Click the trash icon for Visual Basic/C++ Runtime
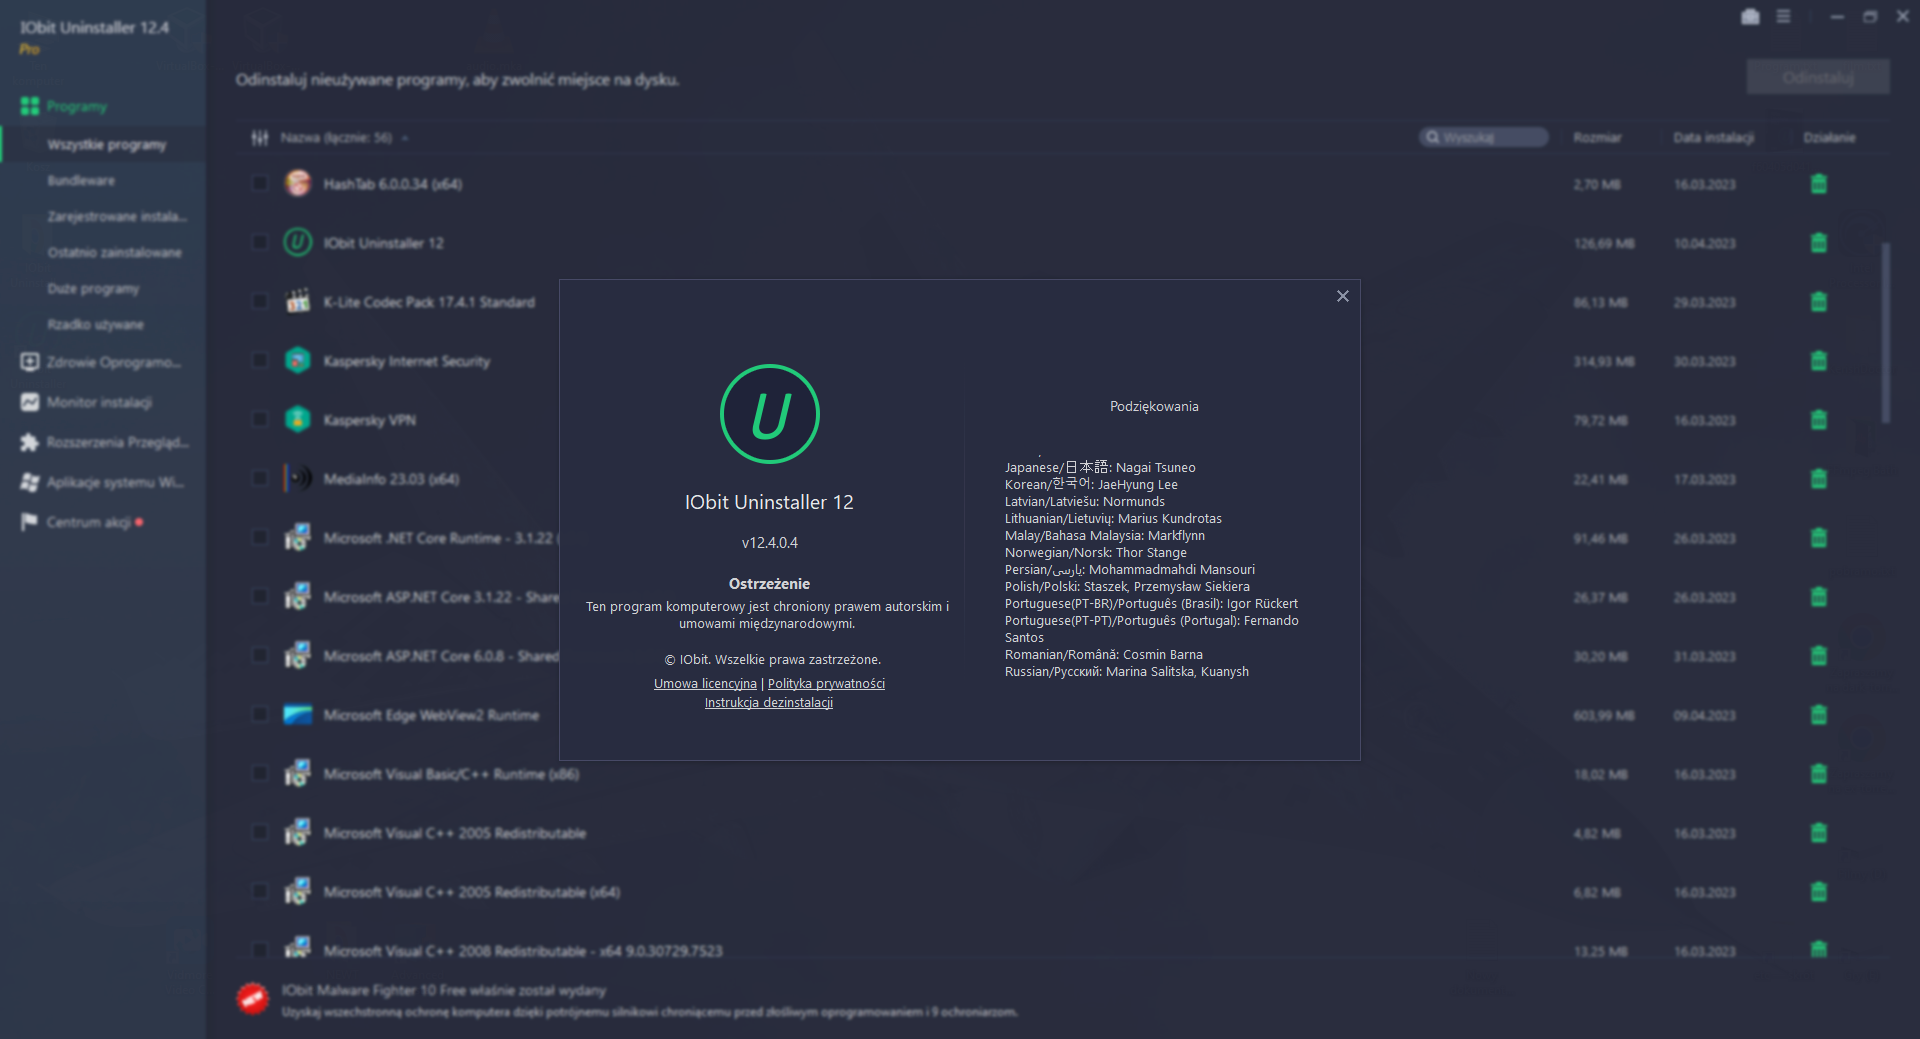The height and width of the screenshot is (1039, 1920). point(1819,774)
